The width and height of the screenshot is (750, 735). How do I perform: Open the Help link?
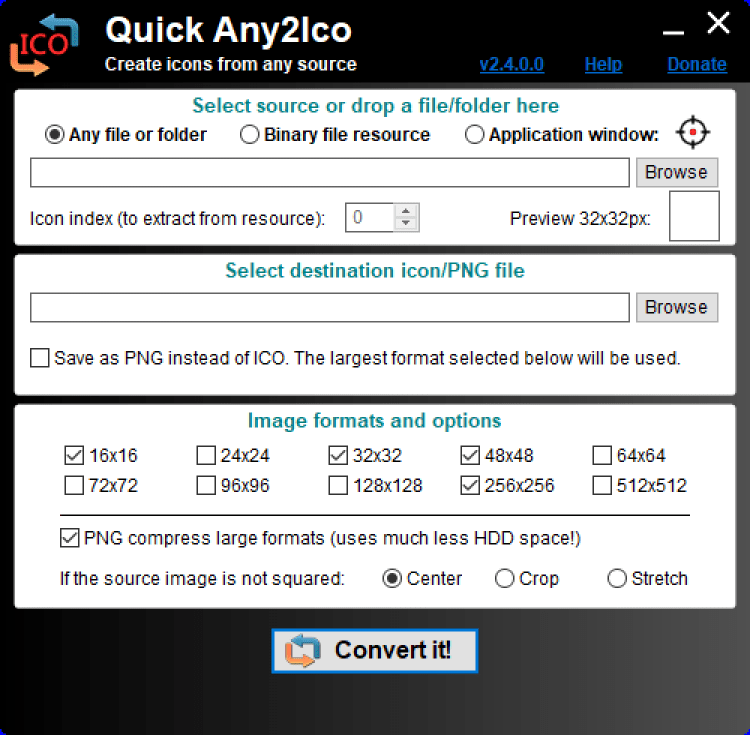603,65
